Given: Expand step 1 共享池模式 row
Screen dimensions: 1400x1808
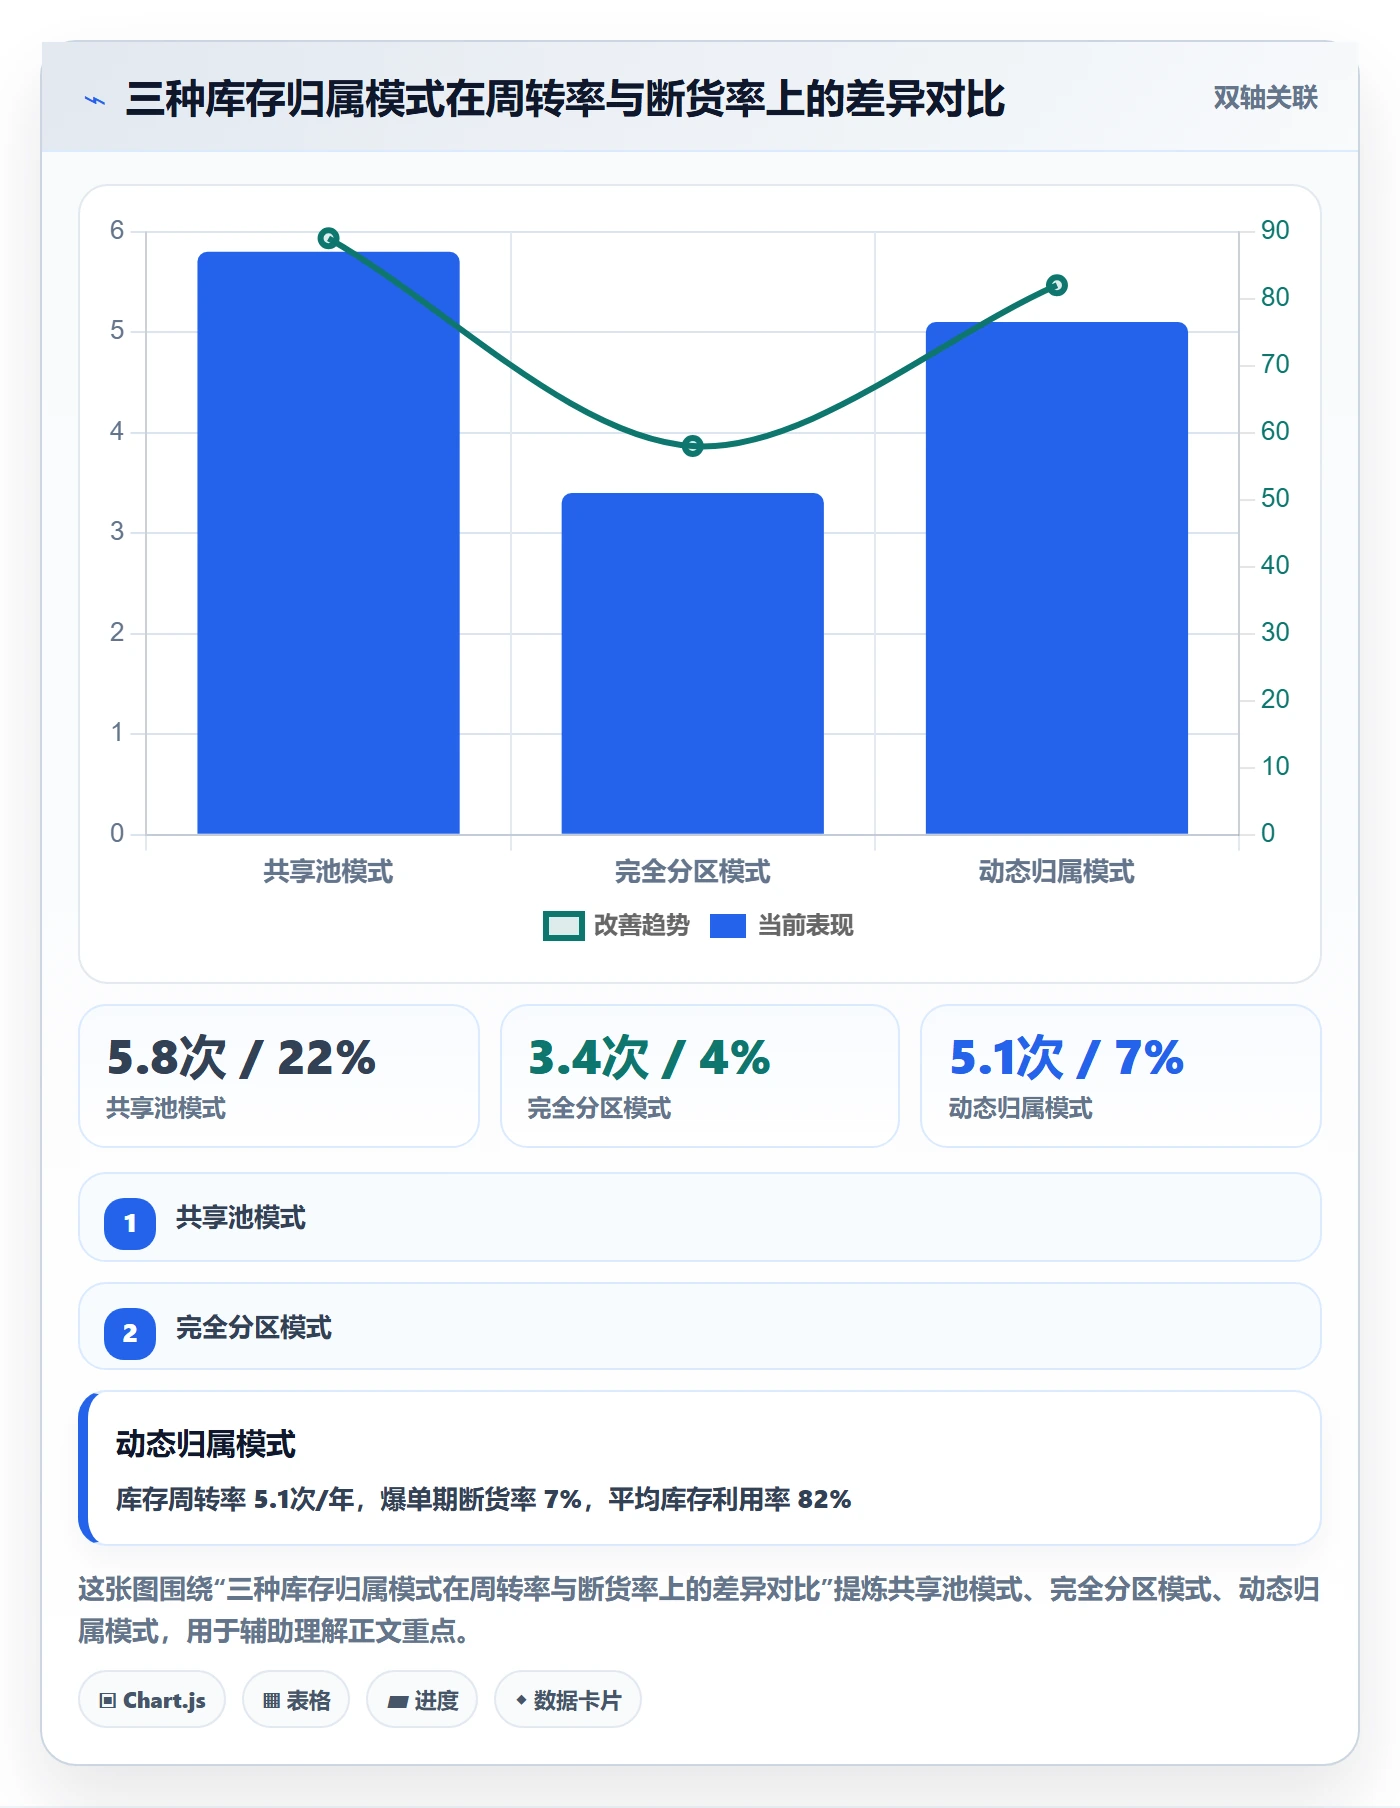Looking at the screenshot, I should click(x=700, y=1218).
